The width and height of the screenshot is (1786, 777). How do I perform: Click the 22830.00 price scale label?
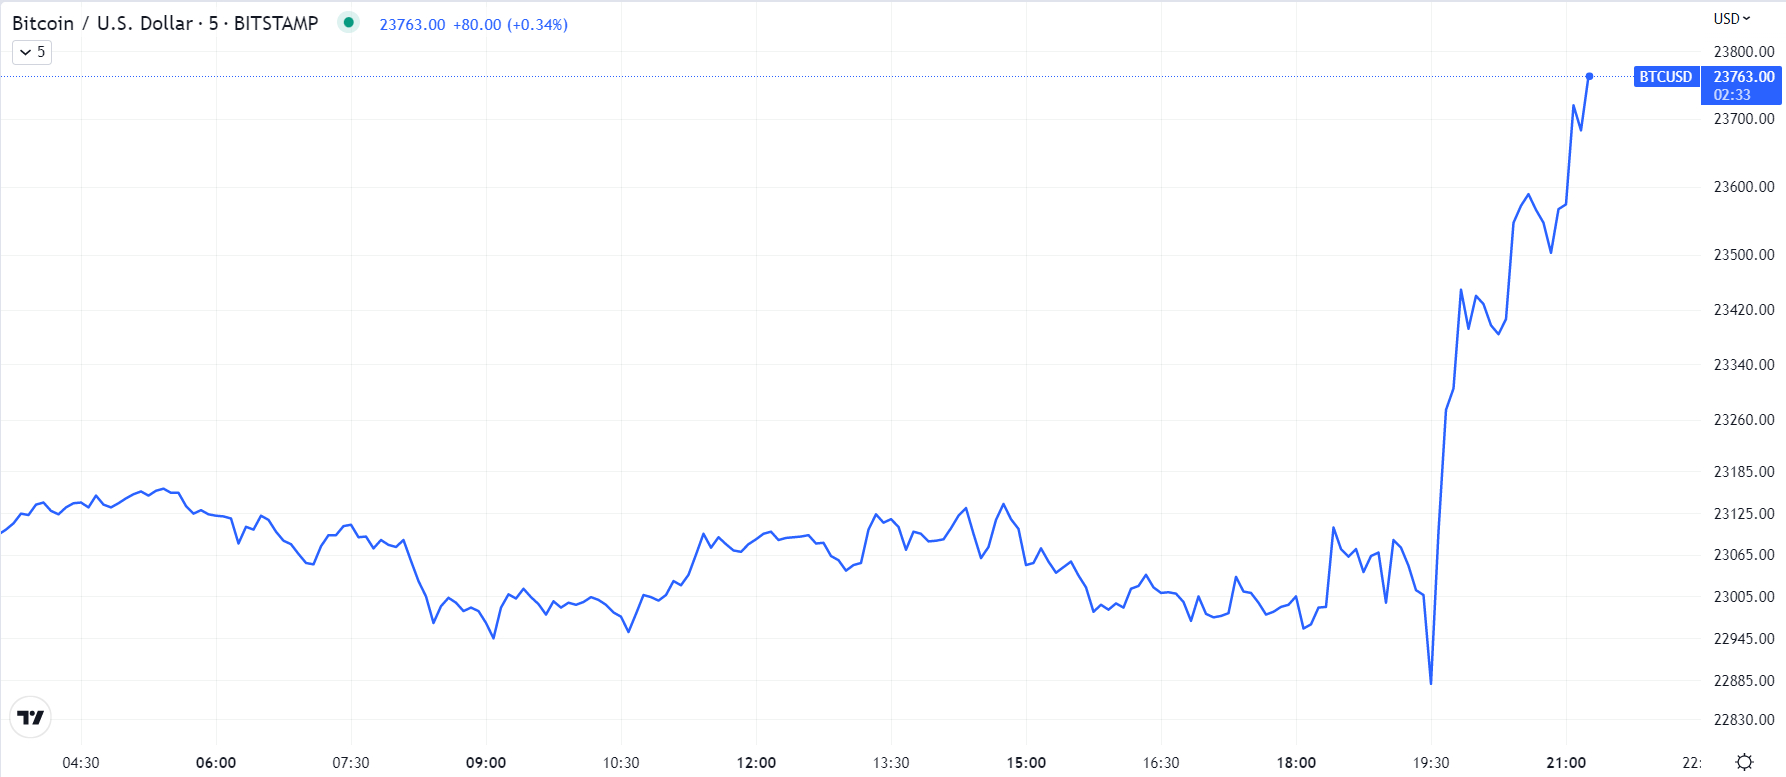(x=1744, y=720)
